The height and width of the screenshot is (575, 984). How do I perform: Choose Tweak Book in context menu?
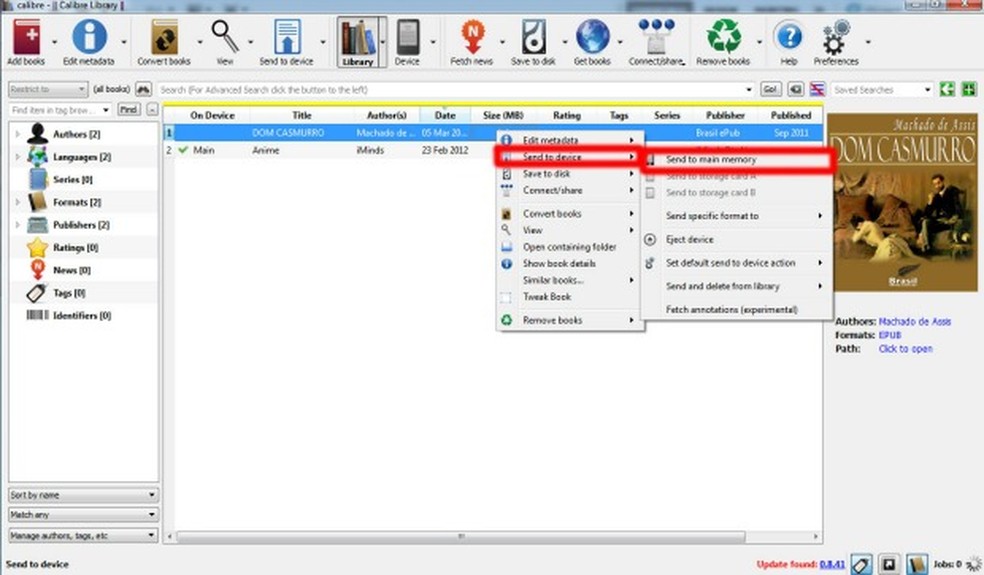(569, 297)
